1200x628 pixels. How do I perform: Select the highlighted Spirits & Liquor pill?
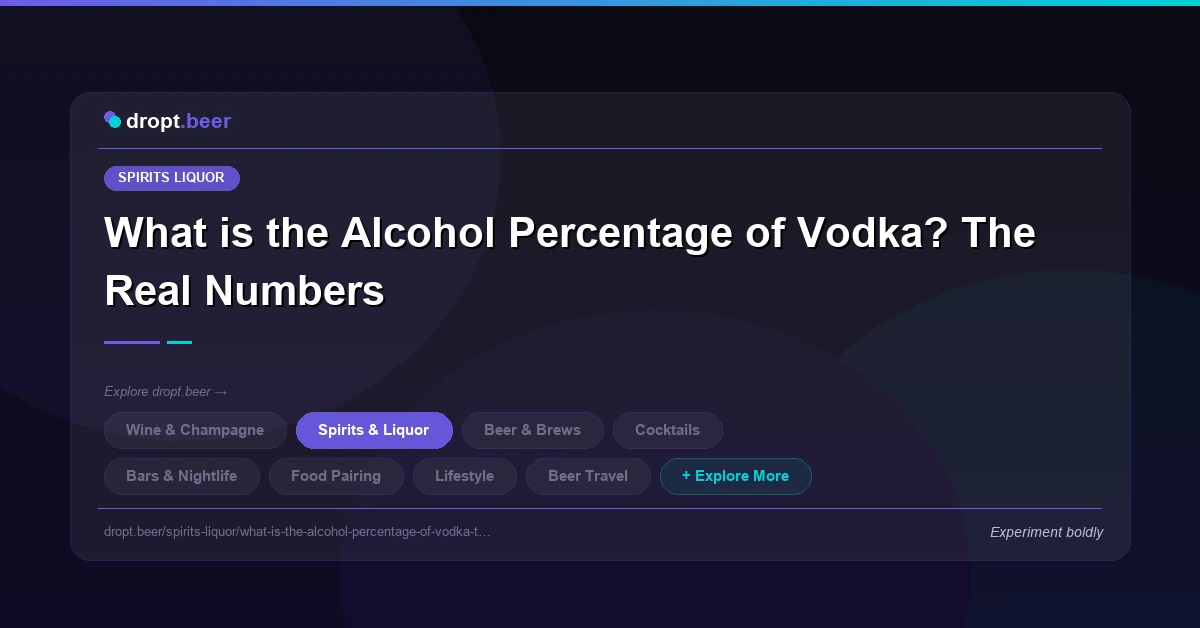coord(374,430)
